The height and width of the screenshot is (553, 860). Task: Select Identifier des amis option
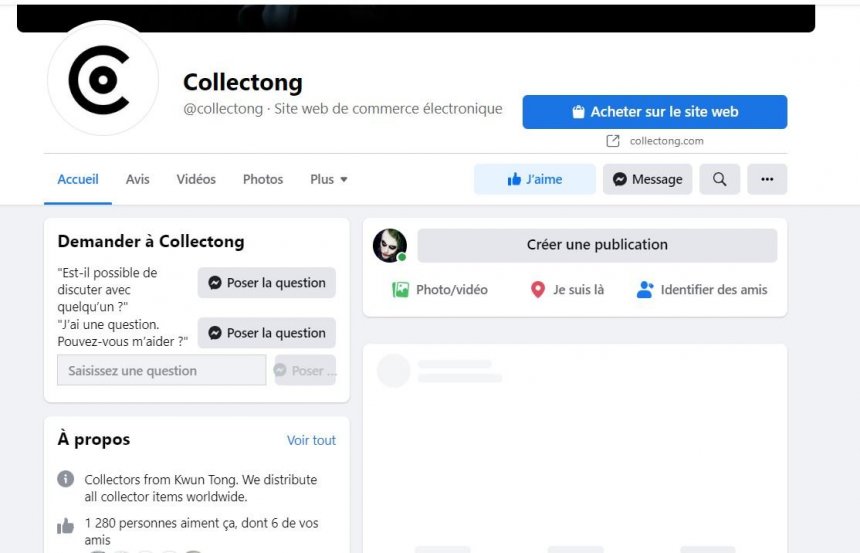click(x=702, y=290)
